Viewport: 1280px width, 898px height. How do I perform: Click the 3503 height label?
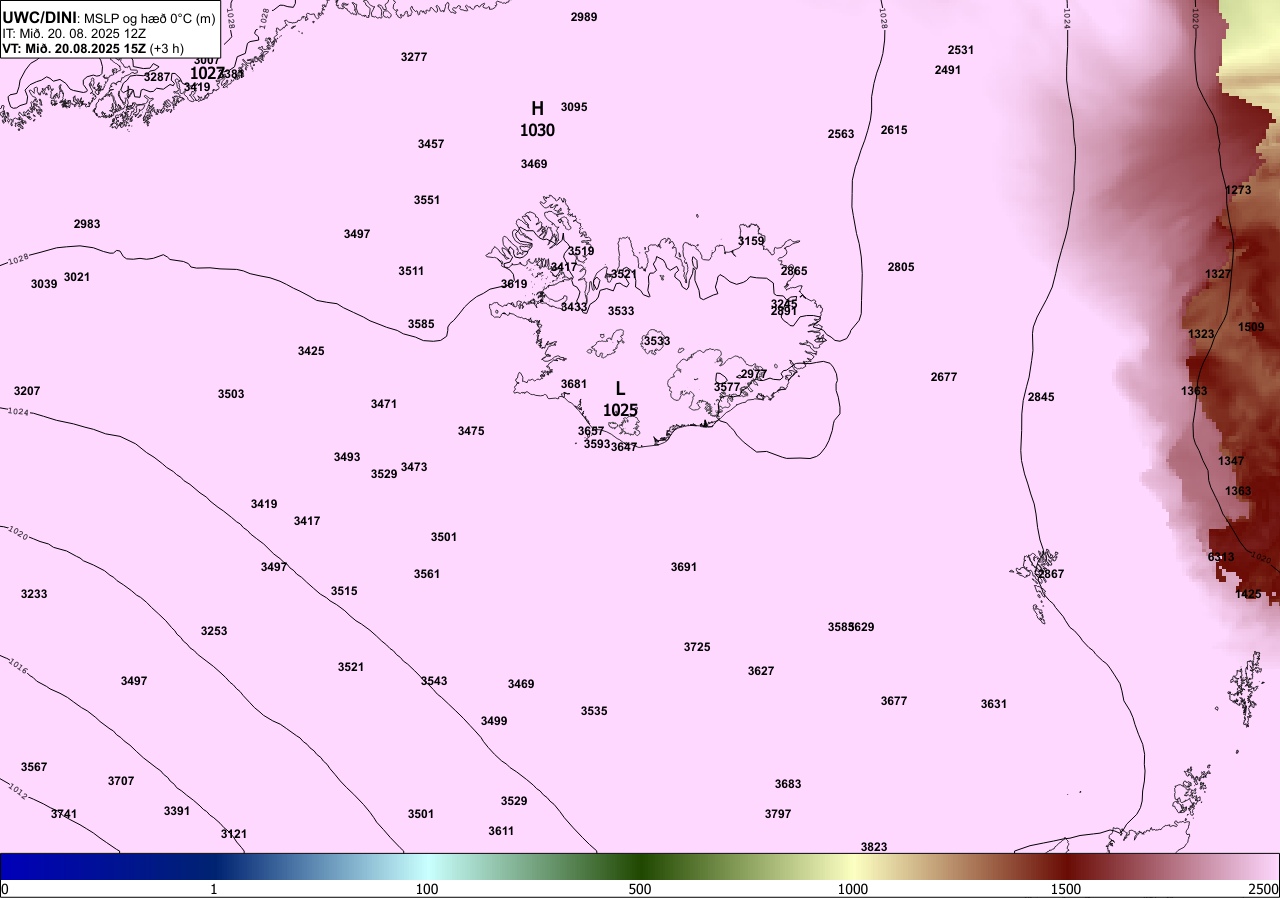[x=231, y=394]
